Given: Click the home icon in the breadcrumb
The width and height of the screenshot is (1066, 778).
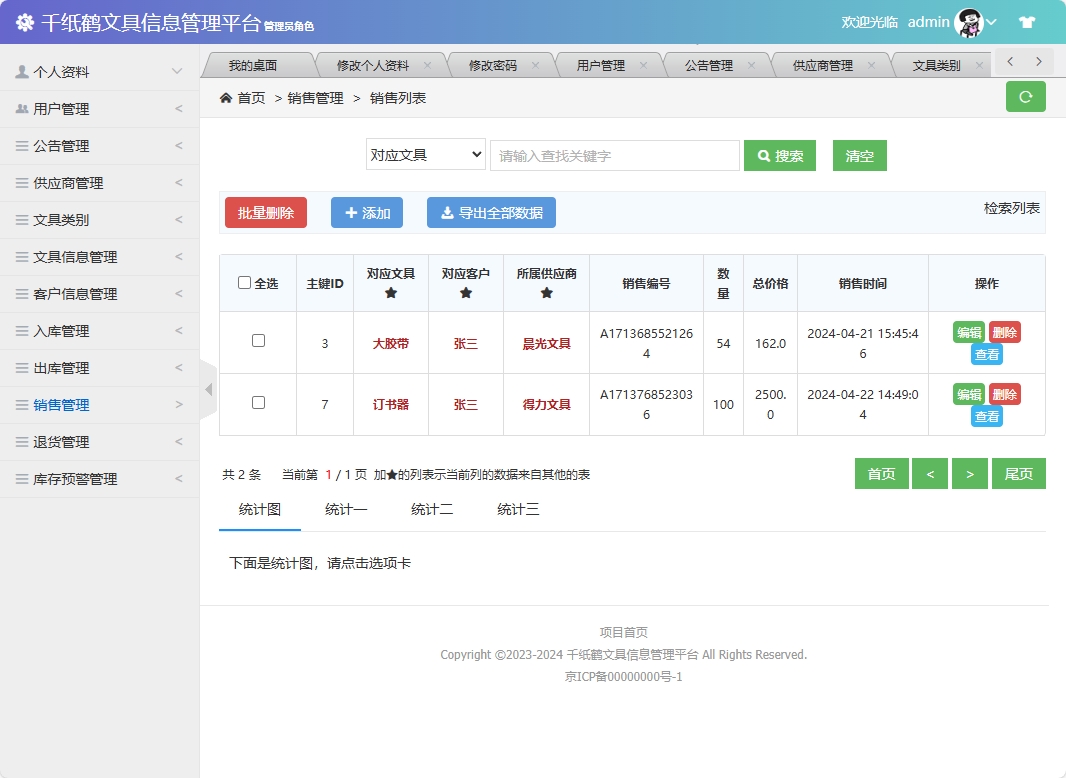Looking at the screenshot, I should [225, 98].
